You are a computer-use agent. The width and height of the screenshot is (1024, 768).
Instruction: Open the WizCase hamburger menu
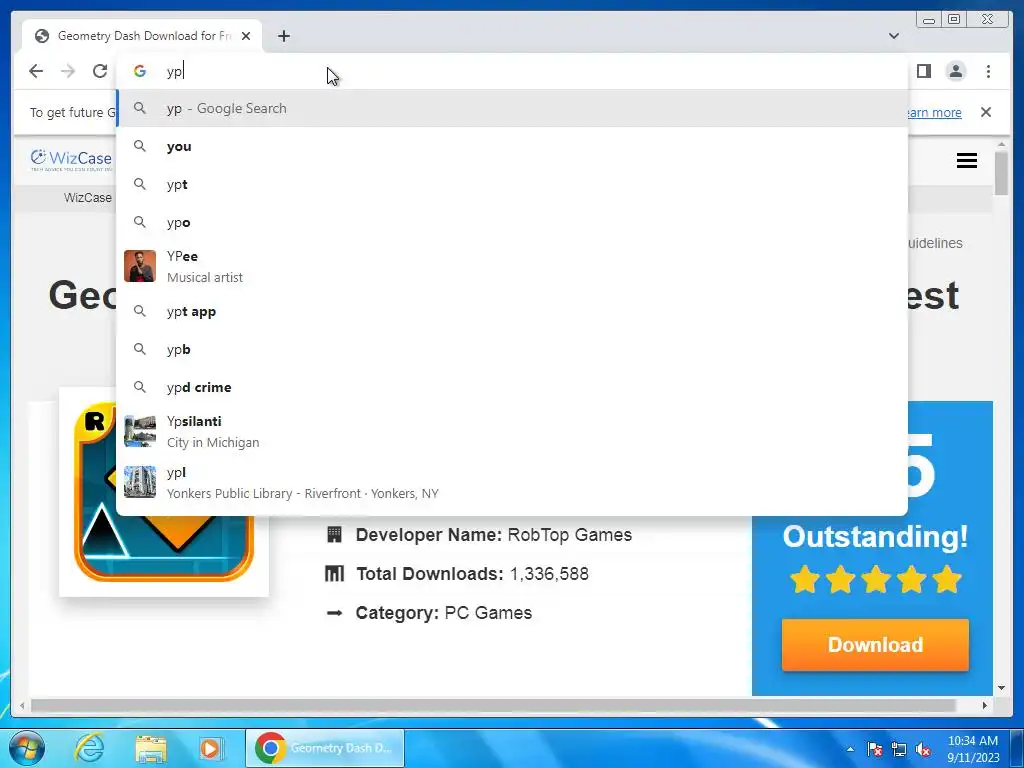click(x=967, y=161)
